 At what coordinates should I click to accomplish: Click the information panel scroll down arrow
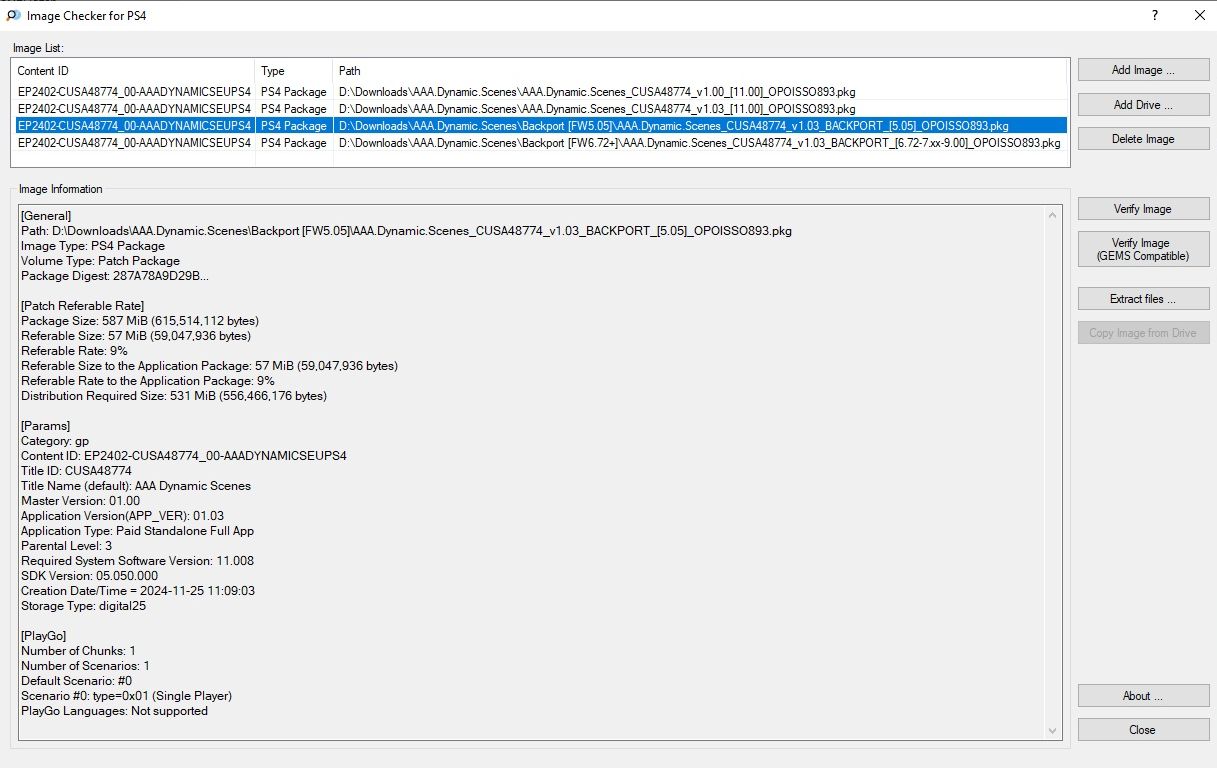[1052, 731]
